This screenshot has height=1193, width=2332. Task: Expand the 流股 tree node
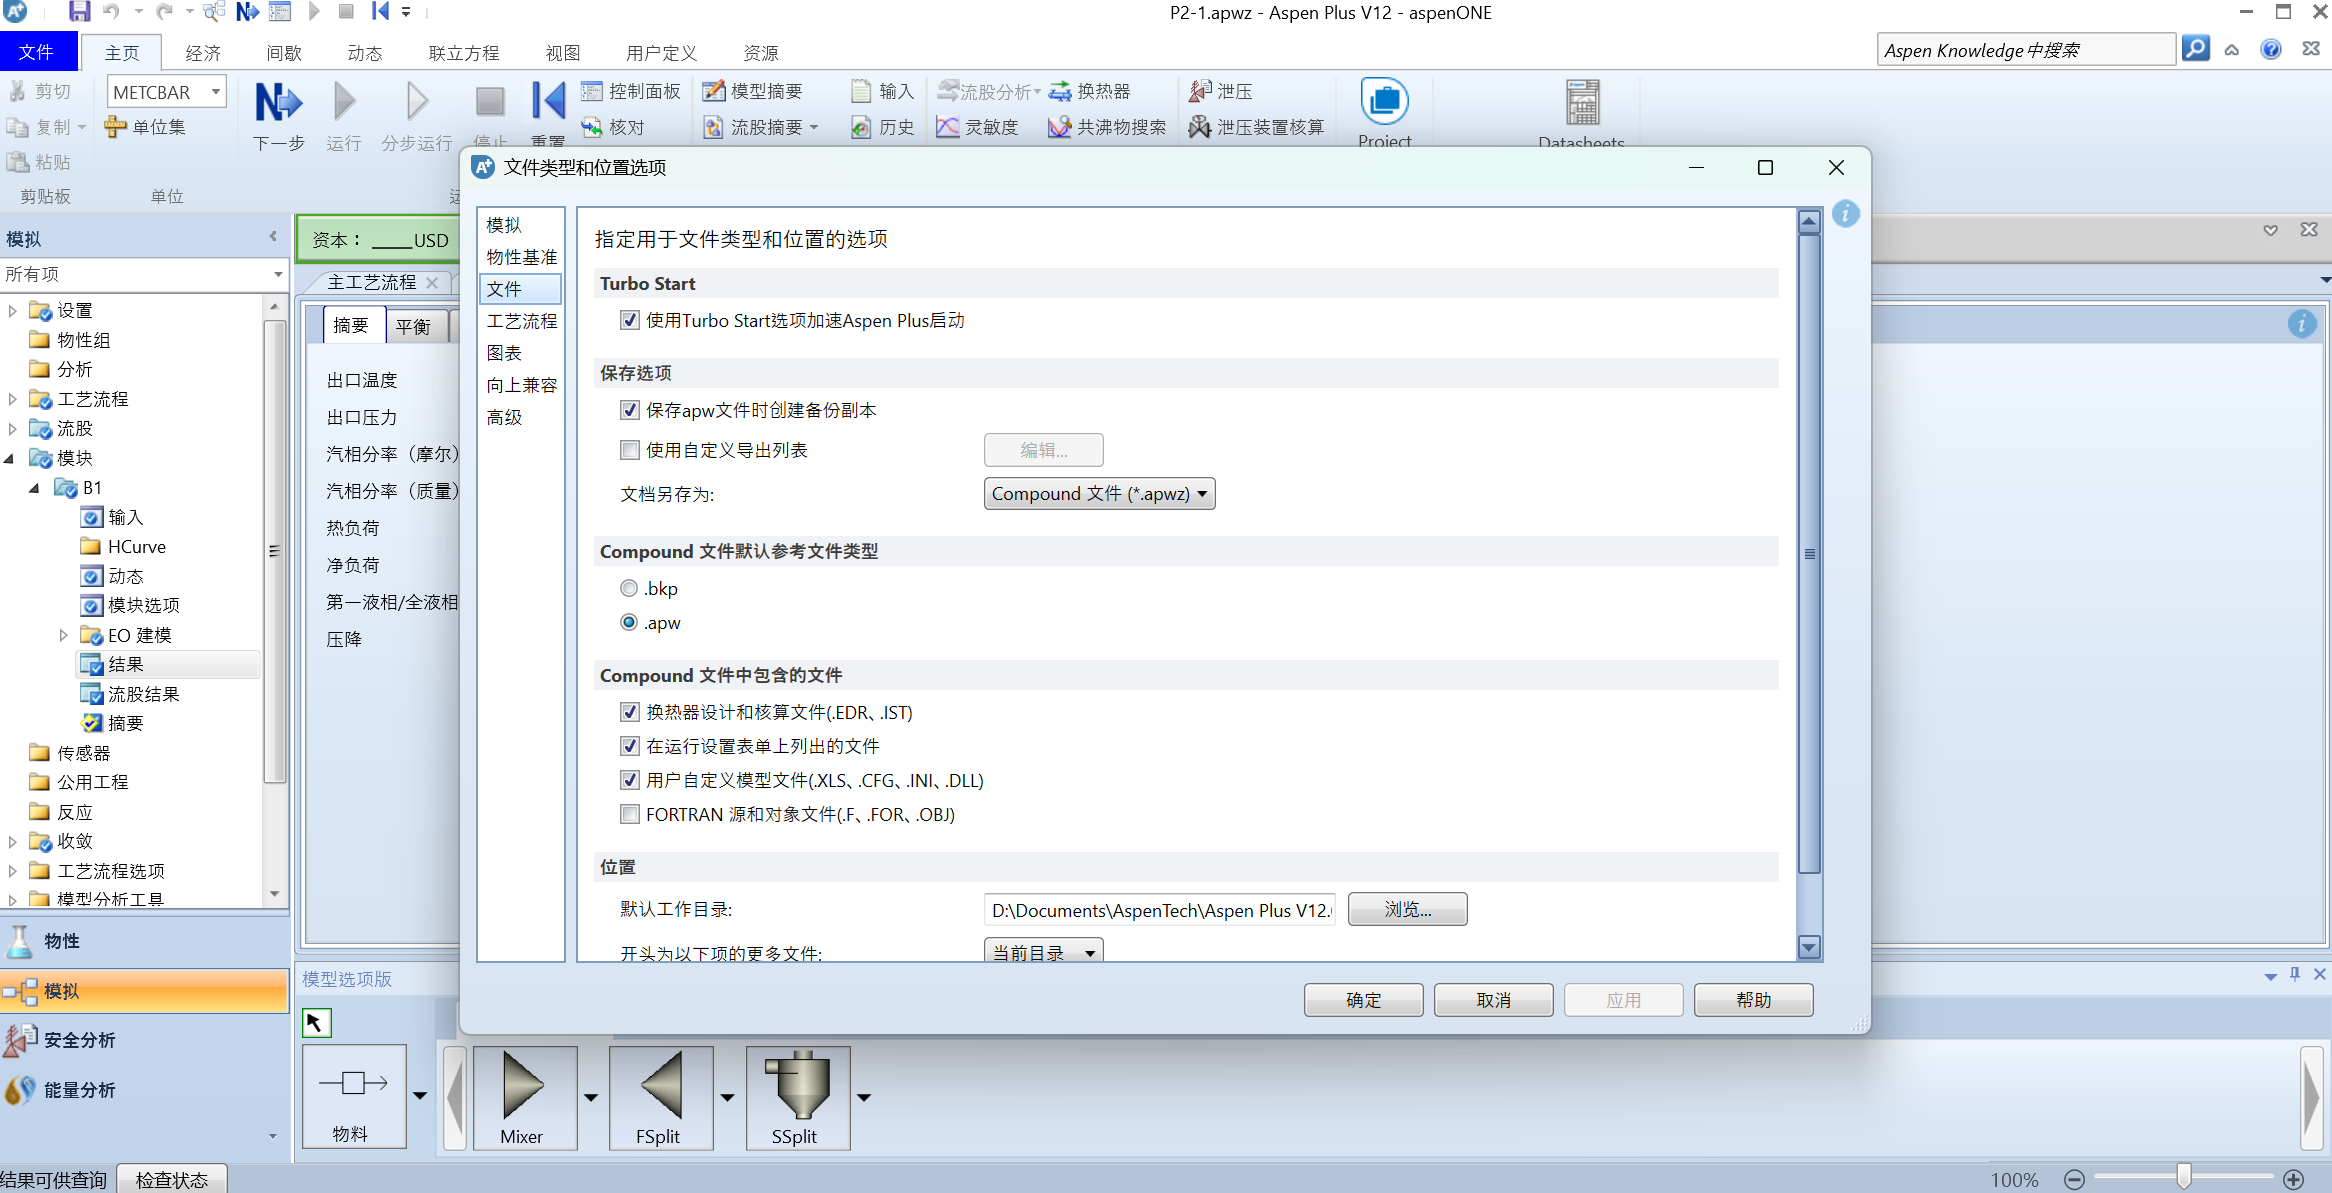tap(12, 429)
